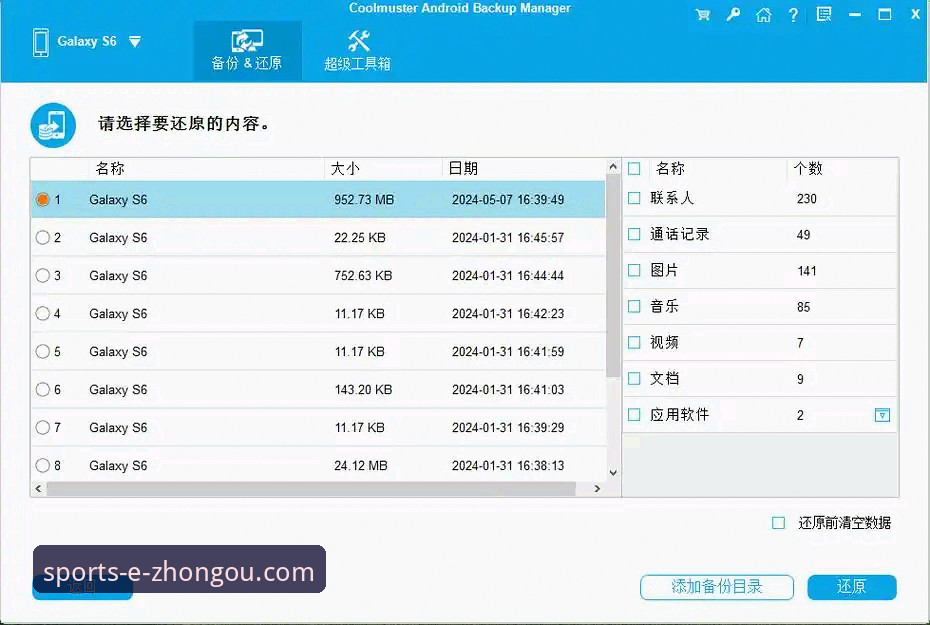Click the Galaxy S6 phone device icon
This screenshot has width=930, height=625.
coord(41,43)
